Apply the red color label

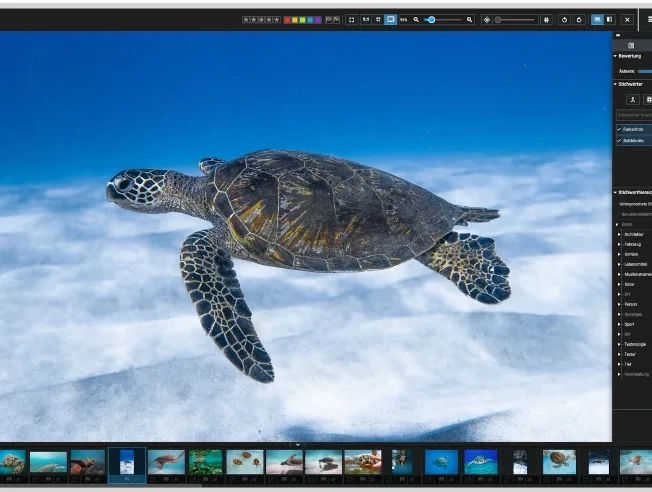coord(287,20)
